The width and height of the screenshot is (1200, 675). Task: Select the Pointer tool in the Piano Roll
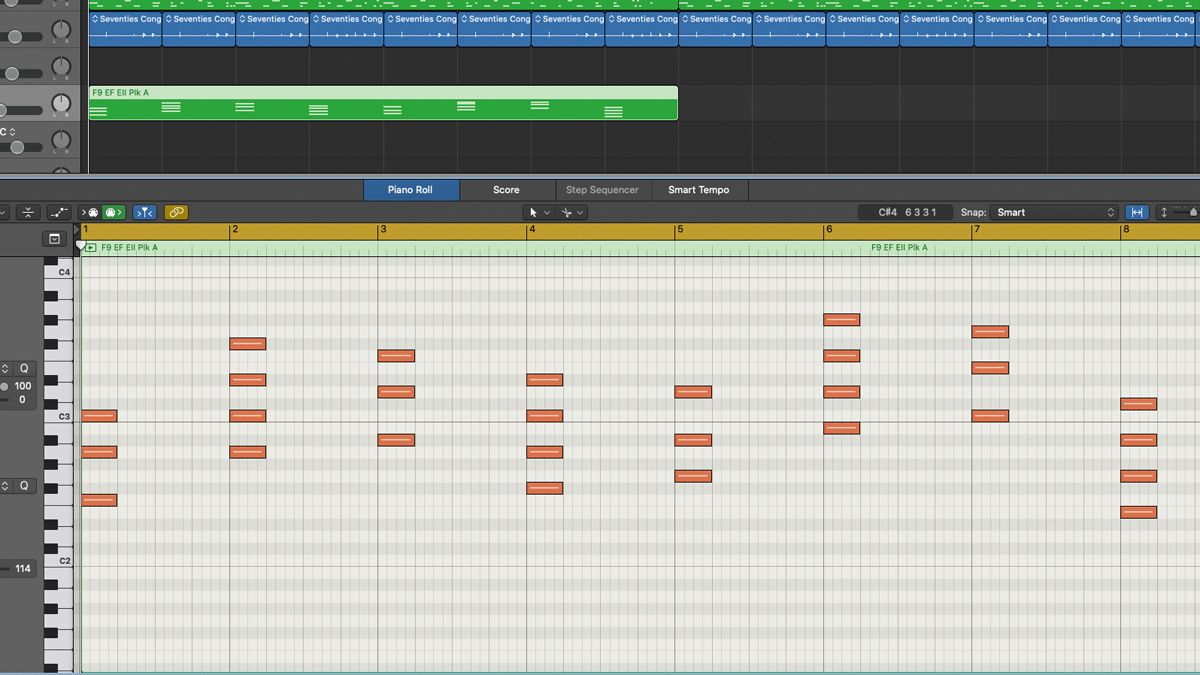(x=533, y=213)
